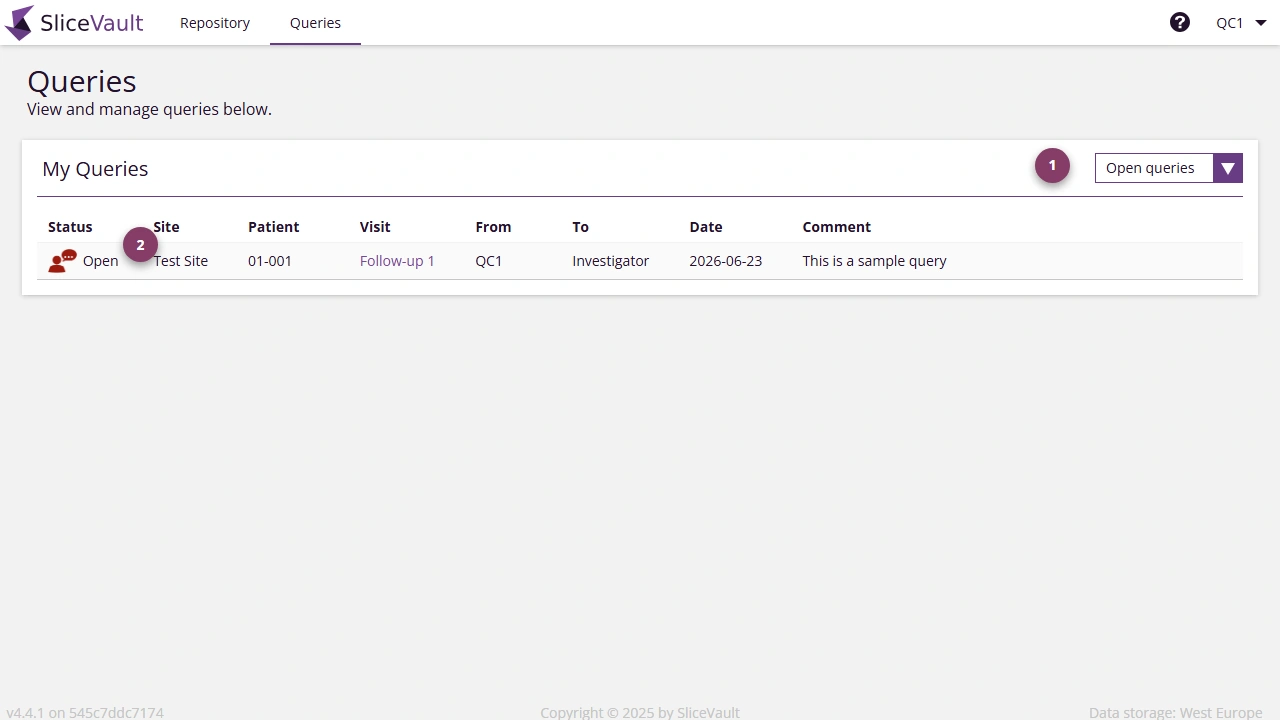Click the Copyright 2025 by SliceVault footer
This screenshot has width=1280, height=720.
point(640,712)
